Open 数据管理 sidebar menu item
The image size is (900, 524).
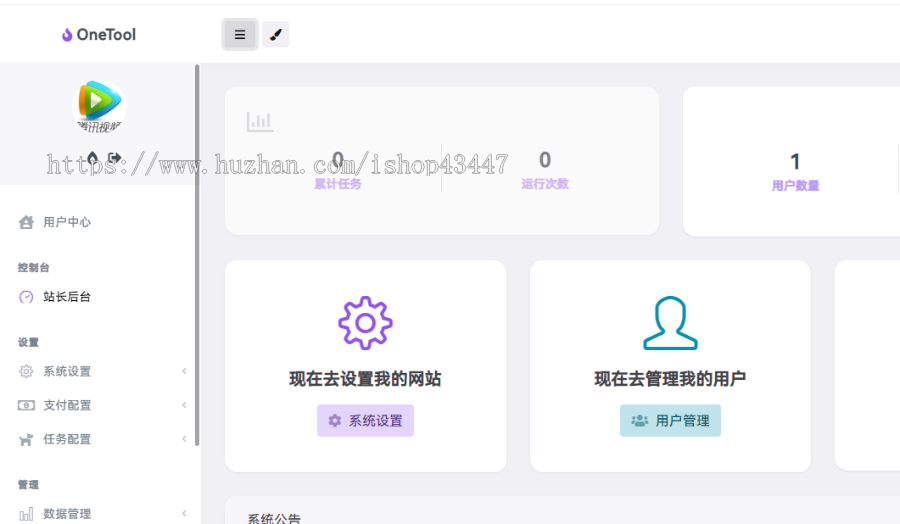pyautogui.click(x=67, y=514)
